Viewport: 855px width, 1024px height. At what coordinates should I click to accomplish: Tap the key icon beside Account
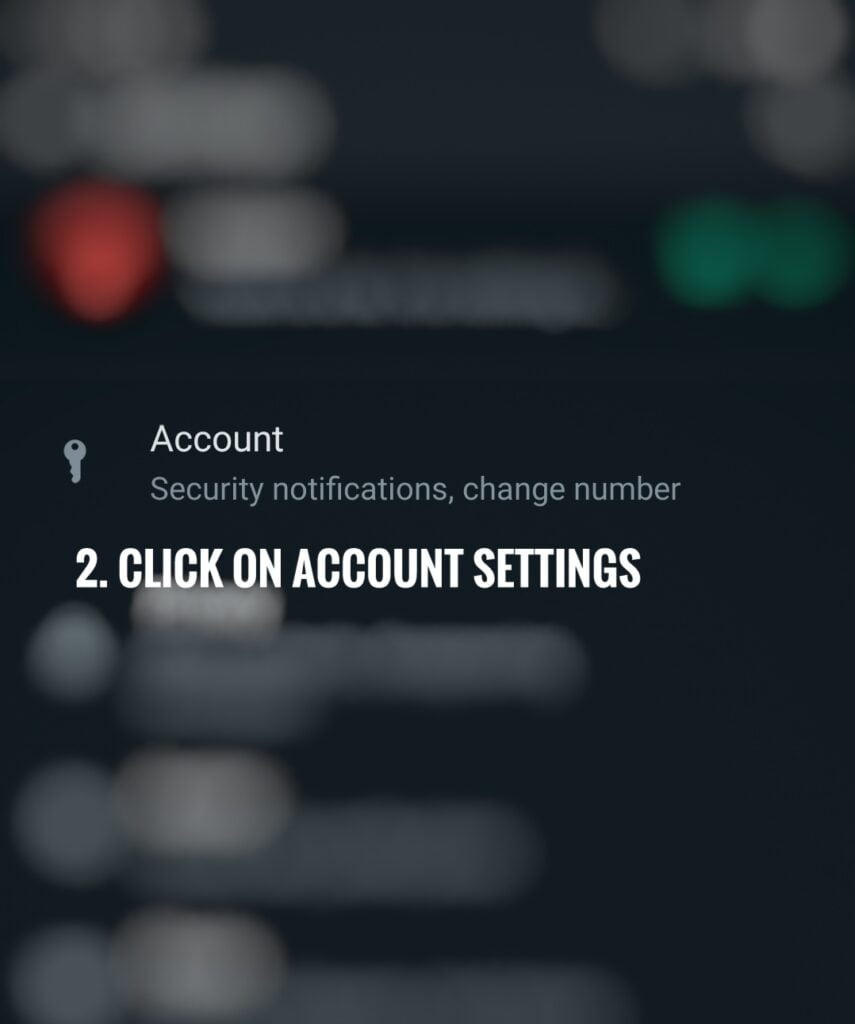(74, 461)
